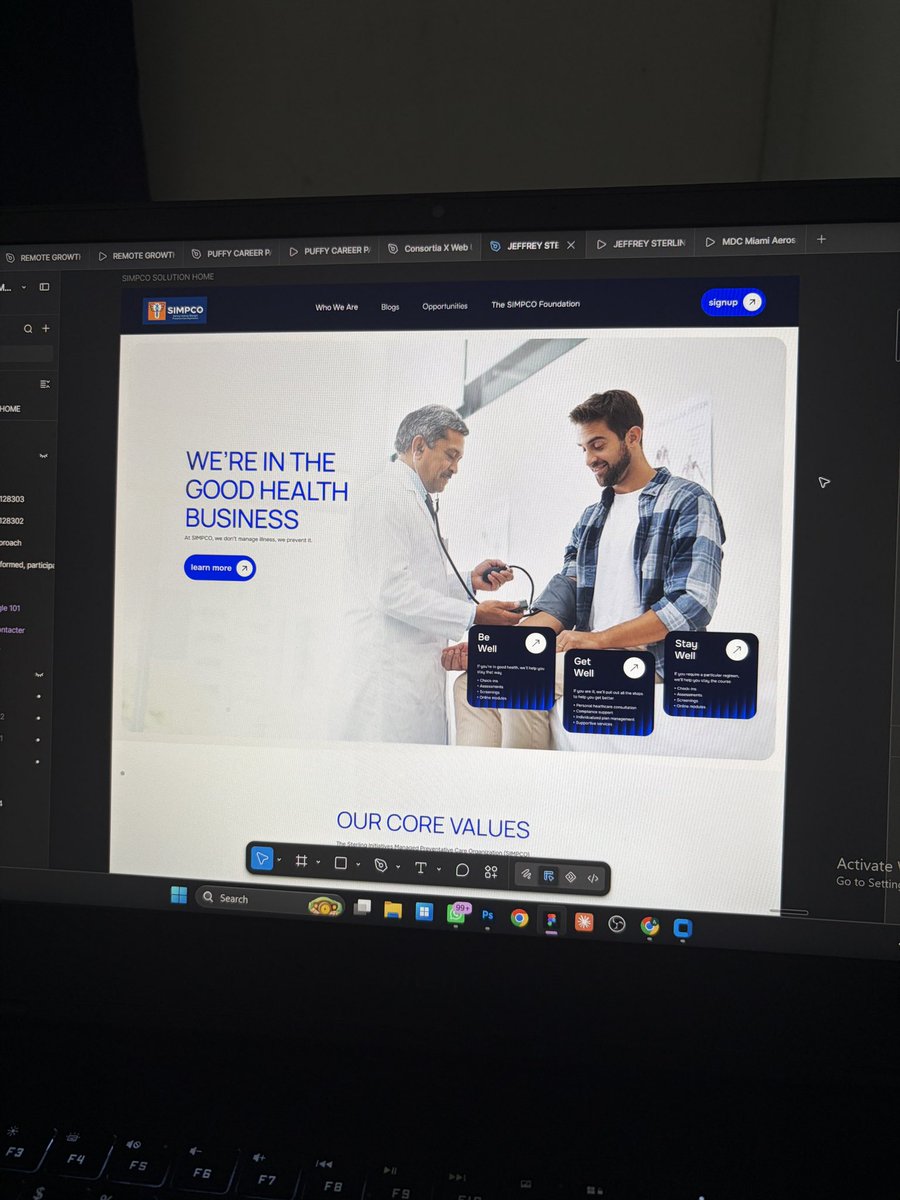Click Who We Are nav link
Image resolution: width=900 pixels, height=1200 pixels.
(x=337, y=307)
